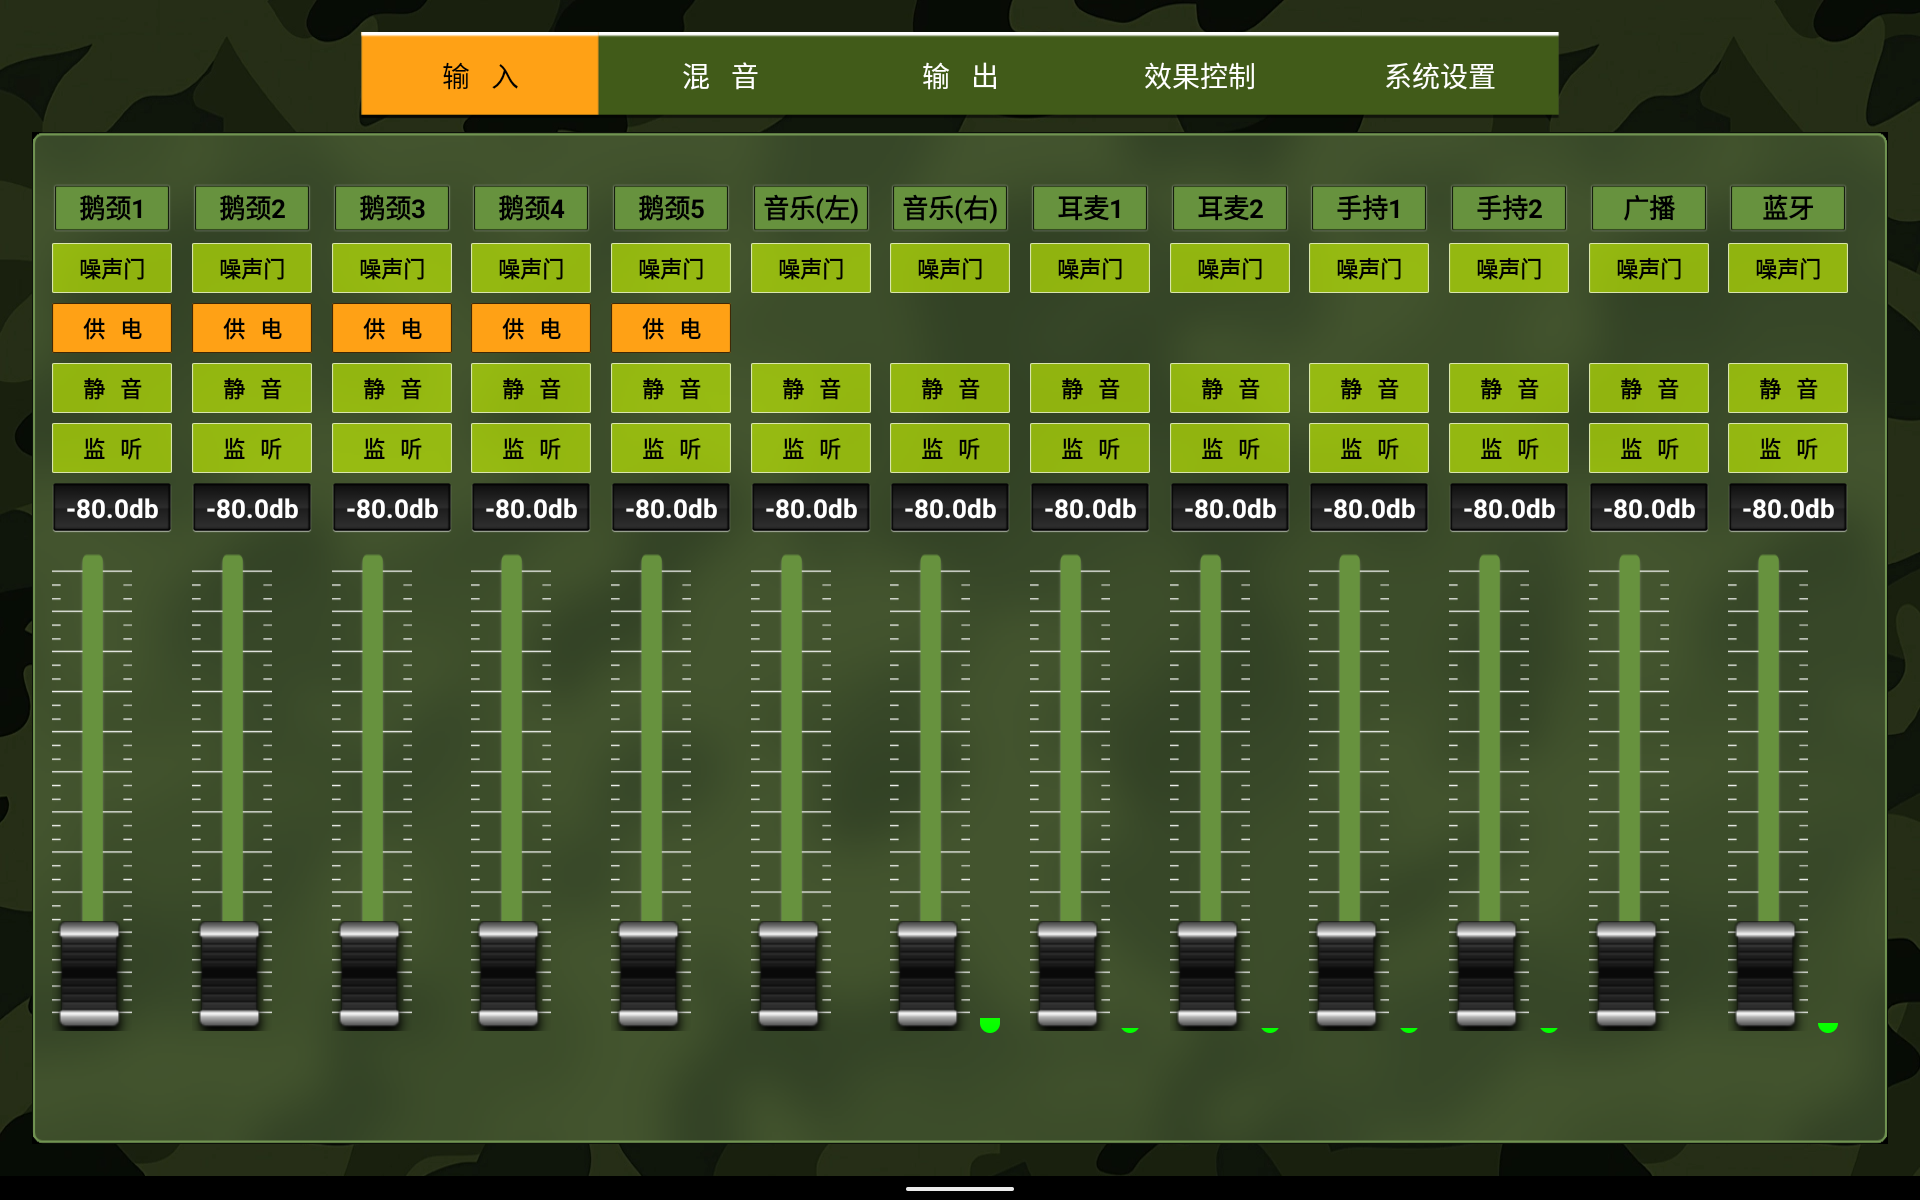The width and height of the screenshot is (1920, 1200).
Task: Open 噪声门 settings for 鹅颈4
Action: click(x=531, y=269)
